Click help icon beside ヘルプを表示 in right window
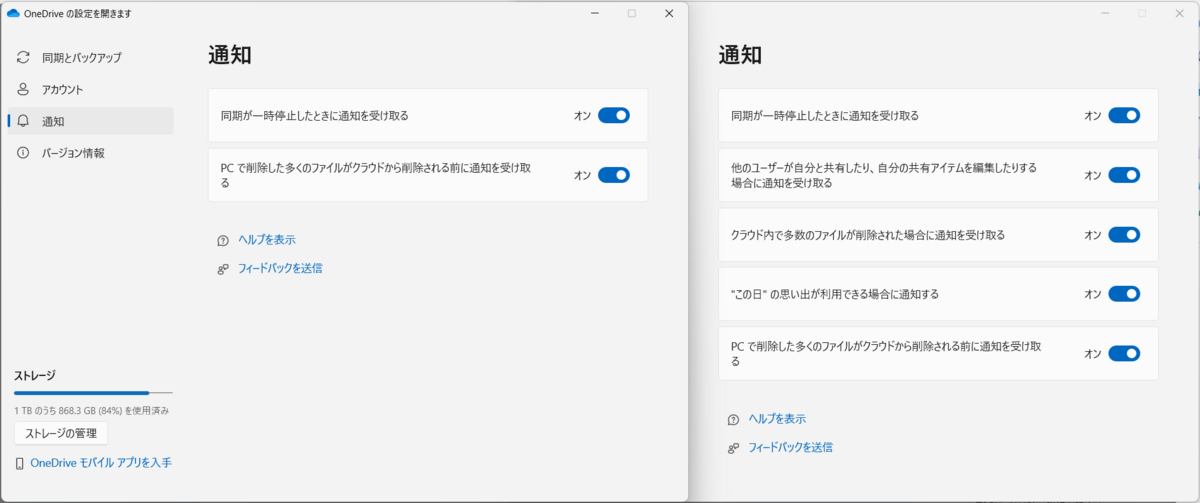Viewport: 1200px width, 503px height. point(733,420)
